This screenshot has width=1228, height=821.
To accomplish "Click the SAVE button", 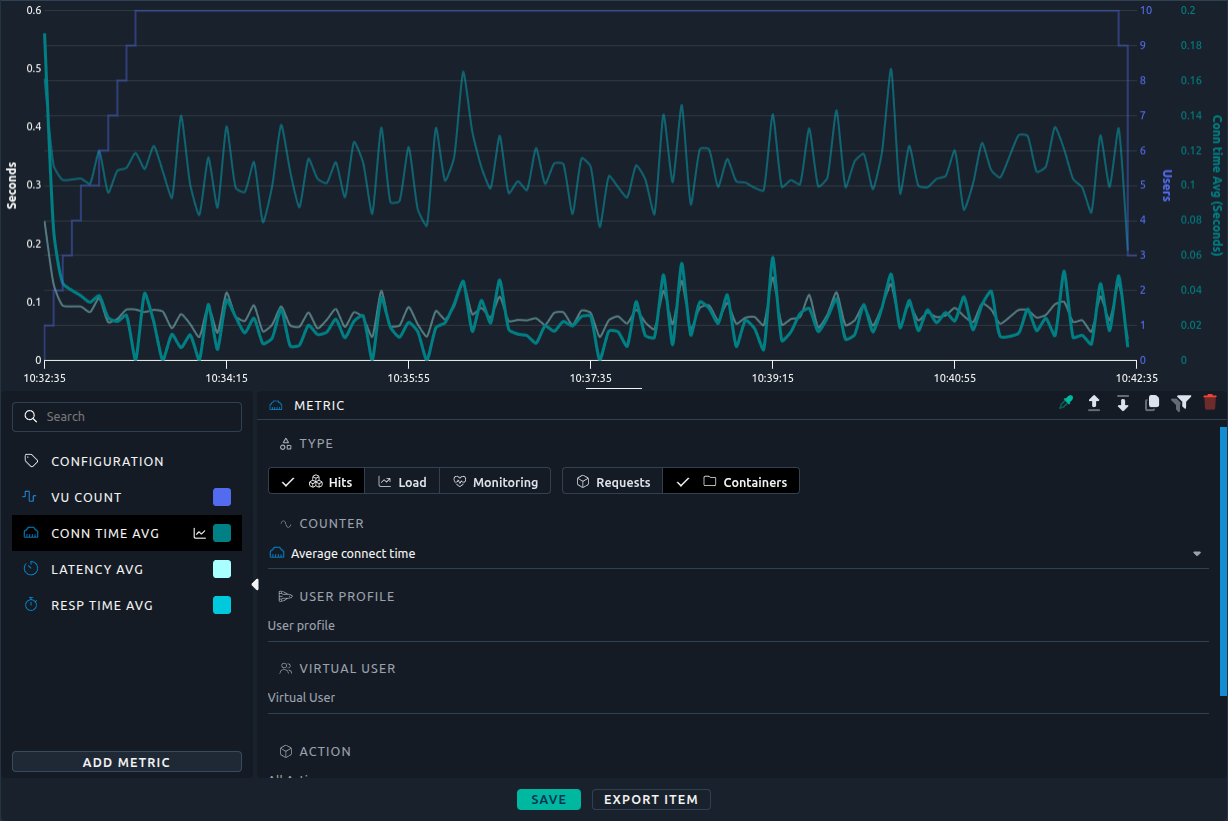I will pos(548,799).
